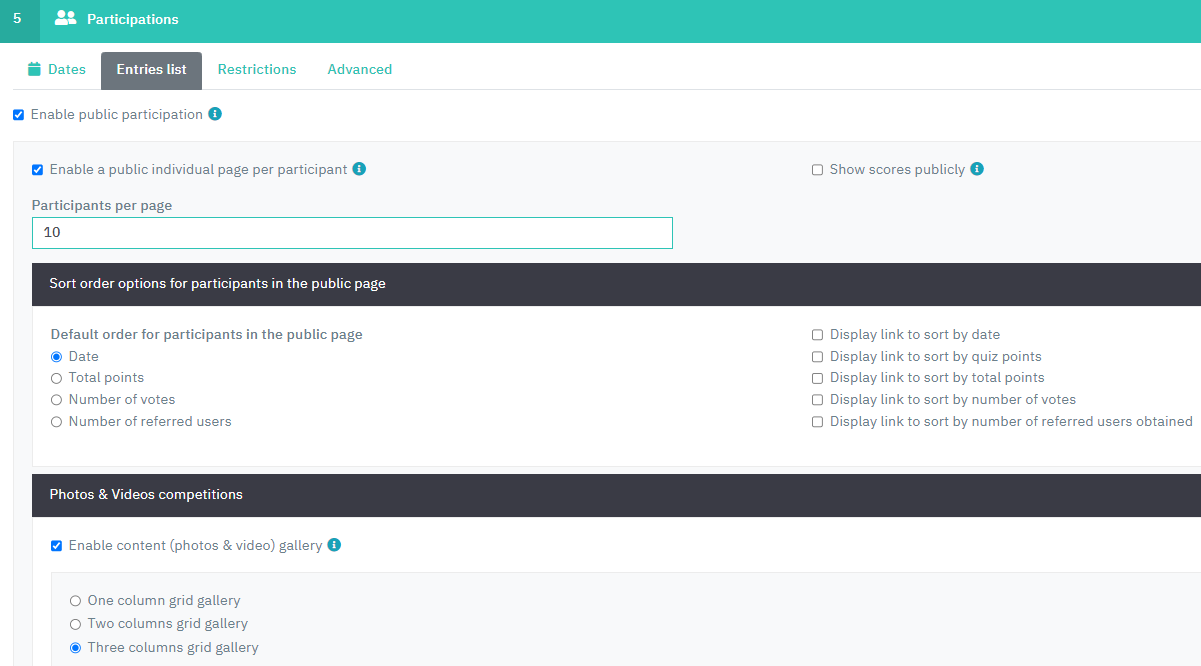This screenshot has width=1201, height=666.
Task: Check Display link to sort by total points
Action: click(x=818, y=378)
